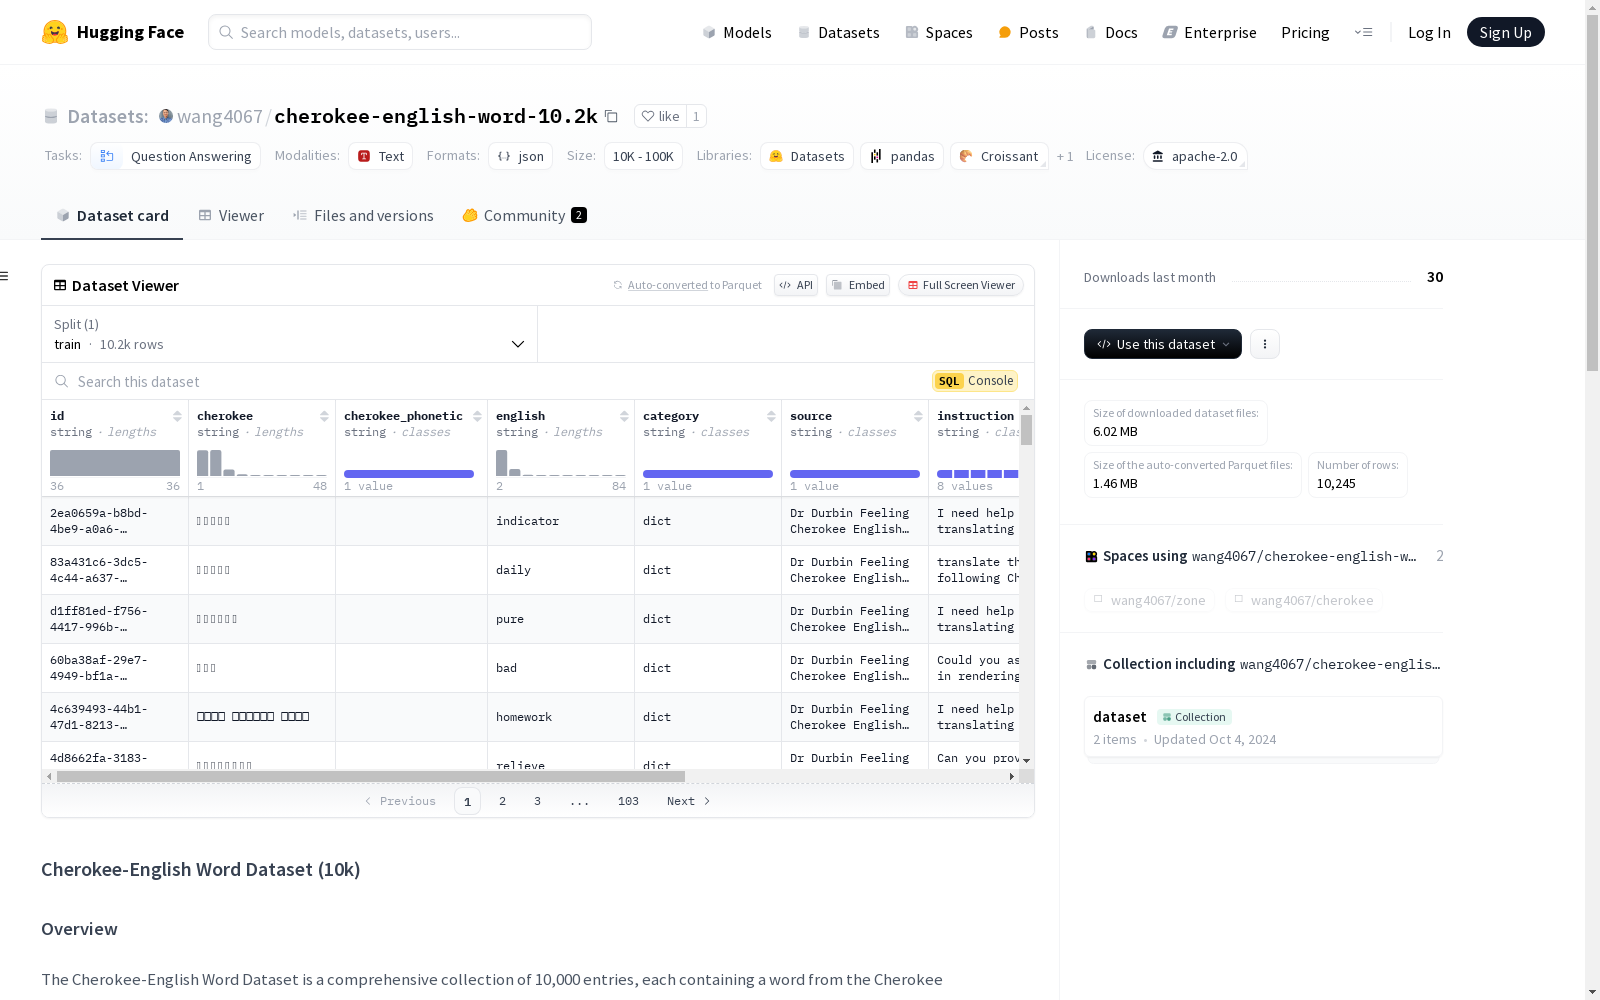Click the table's vertical scrollbar thumb
The width and height of the screenshot is (1600, 1000).
click(x=1026, y=430)
